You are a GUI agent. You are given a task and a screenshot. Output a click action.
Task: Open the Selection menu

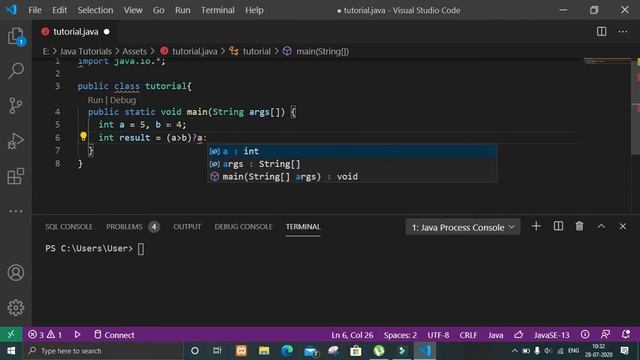(95, 10)
